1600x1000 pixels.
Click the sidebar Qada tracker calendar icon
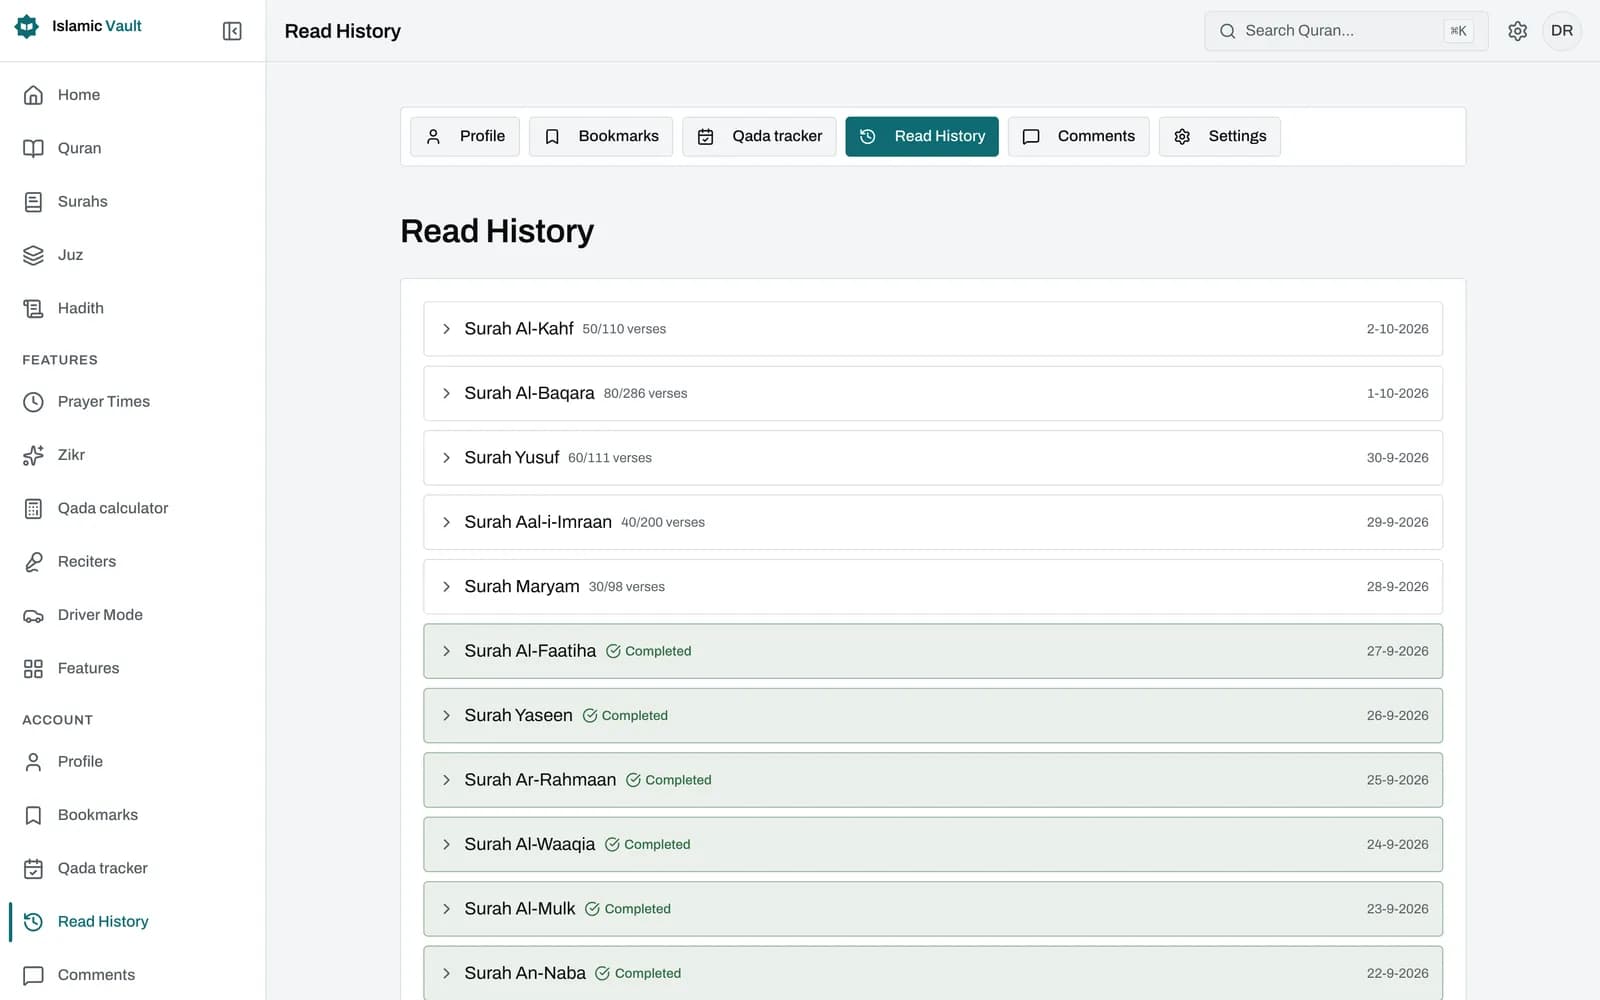click(x=33, y=868)
